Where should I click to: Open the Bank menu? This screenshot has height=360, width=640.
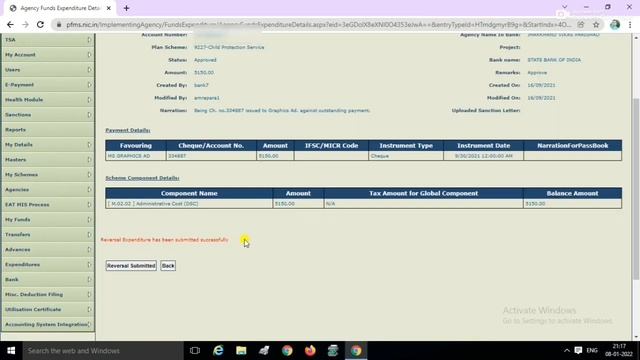click(x=48, y=280)
